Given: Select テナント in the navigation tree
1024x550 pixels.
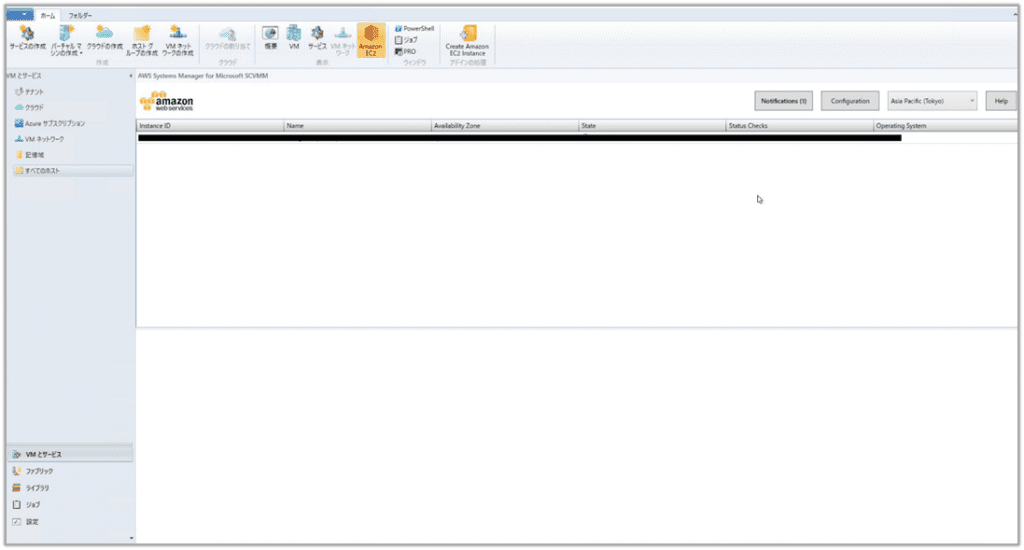Looking at the screenshot, I should tap(29, 92).
